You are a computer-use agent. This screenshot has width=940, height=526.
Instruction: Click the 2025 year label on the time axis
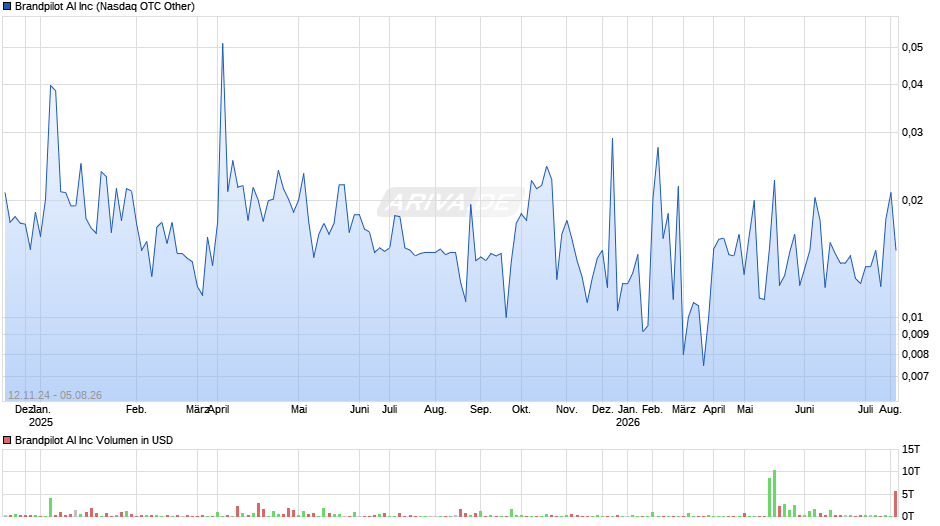pyautogui.click(x=41, y=422)
